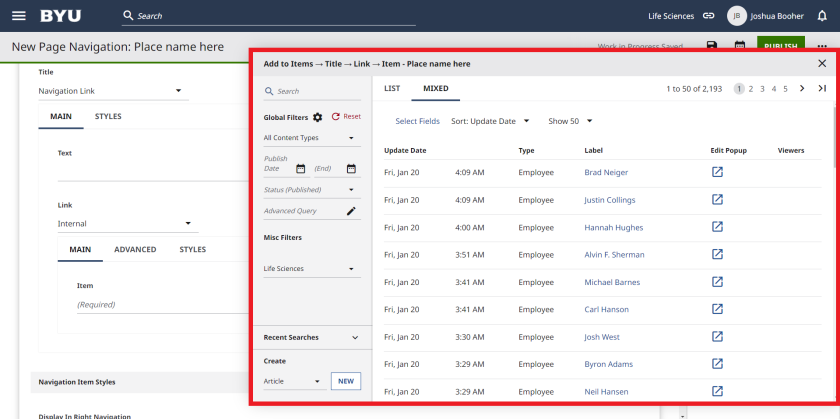Screen dimensions: 840x419
Task: Open Global Filters gear settings
Action: pos(318,117)
